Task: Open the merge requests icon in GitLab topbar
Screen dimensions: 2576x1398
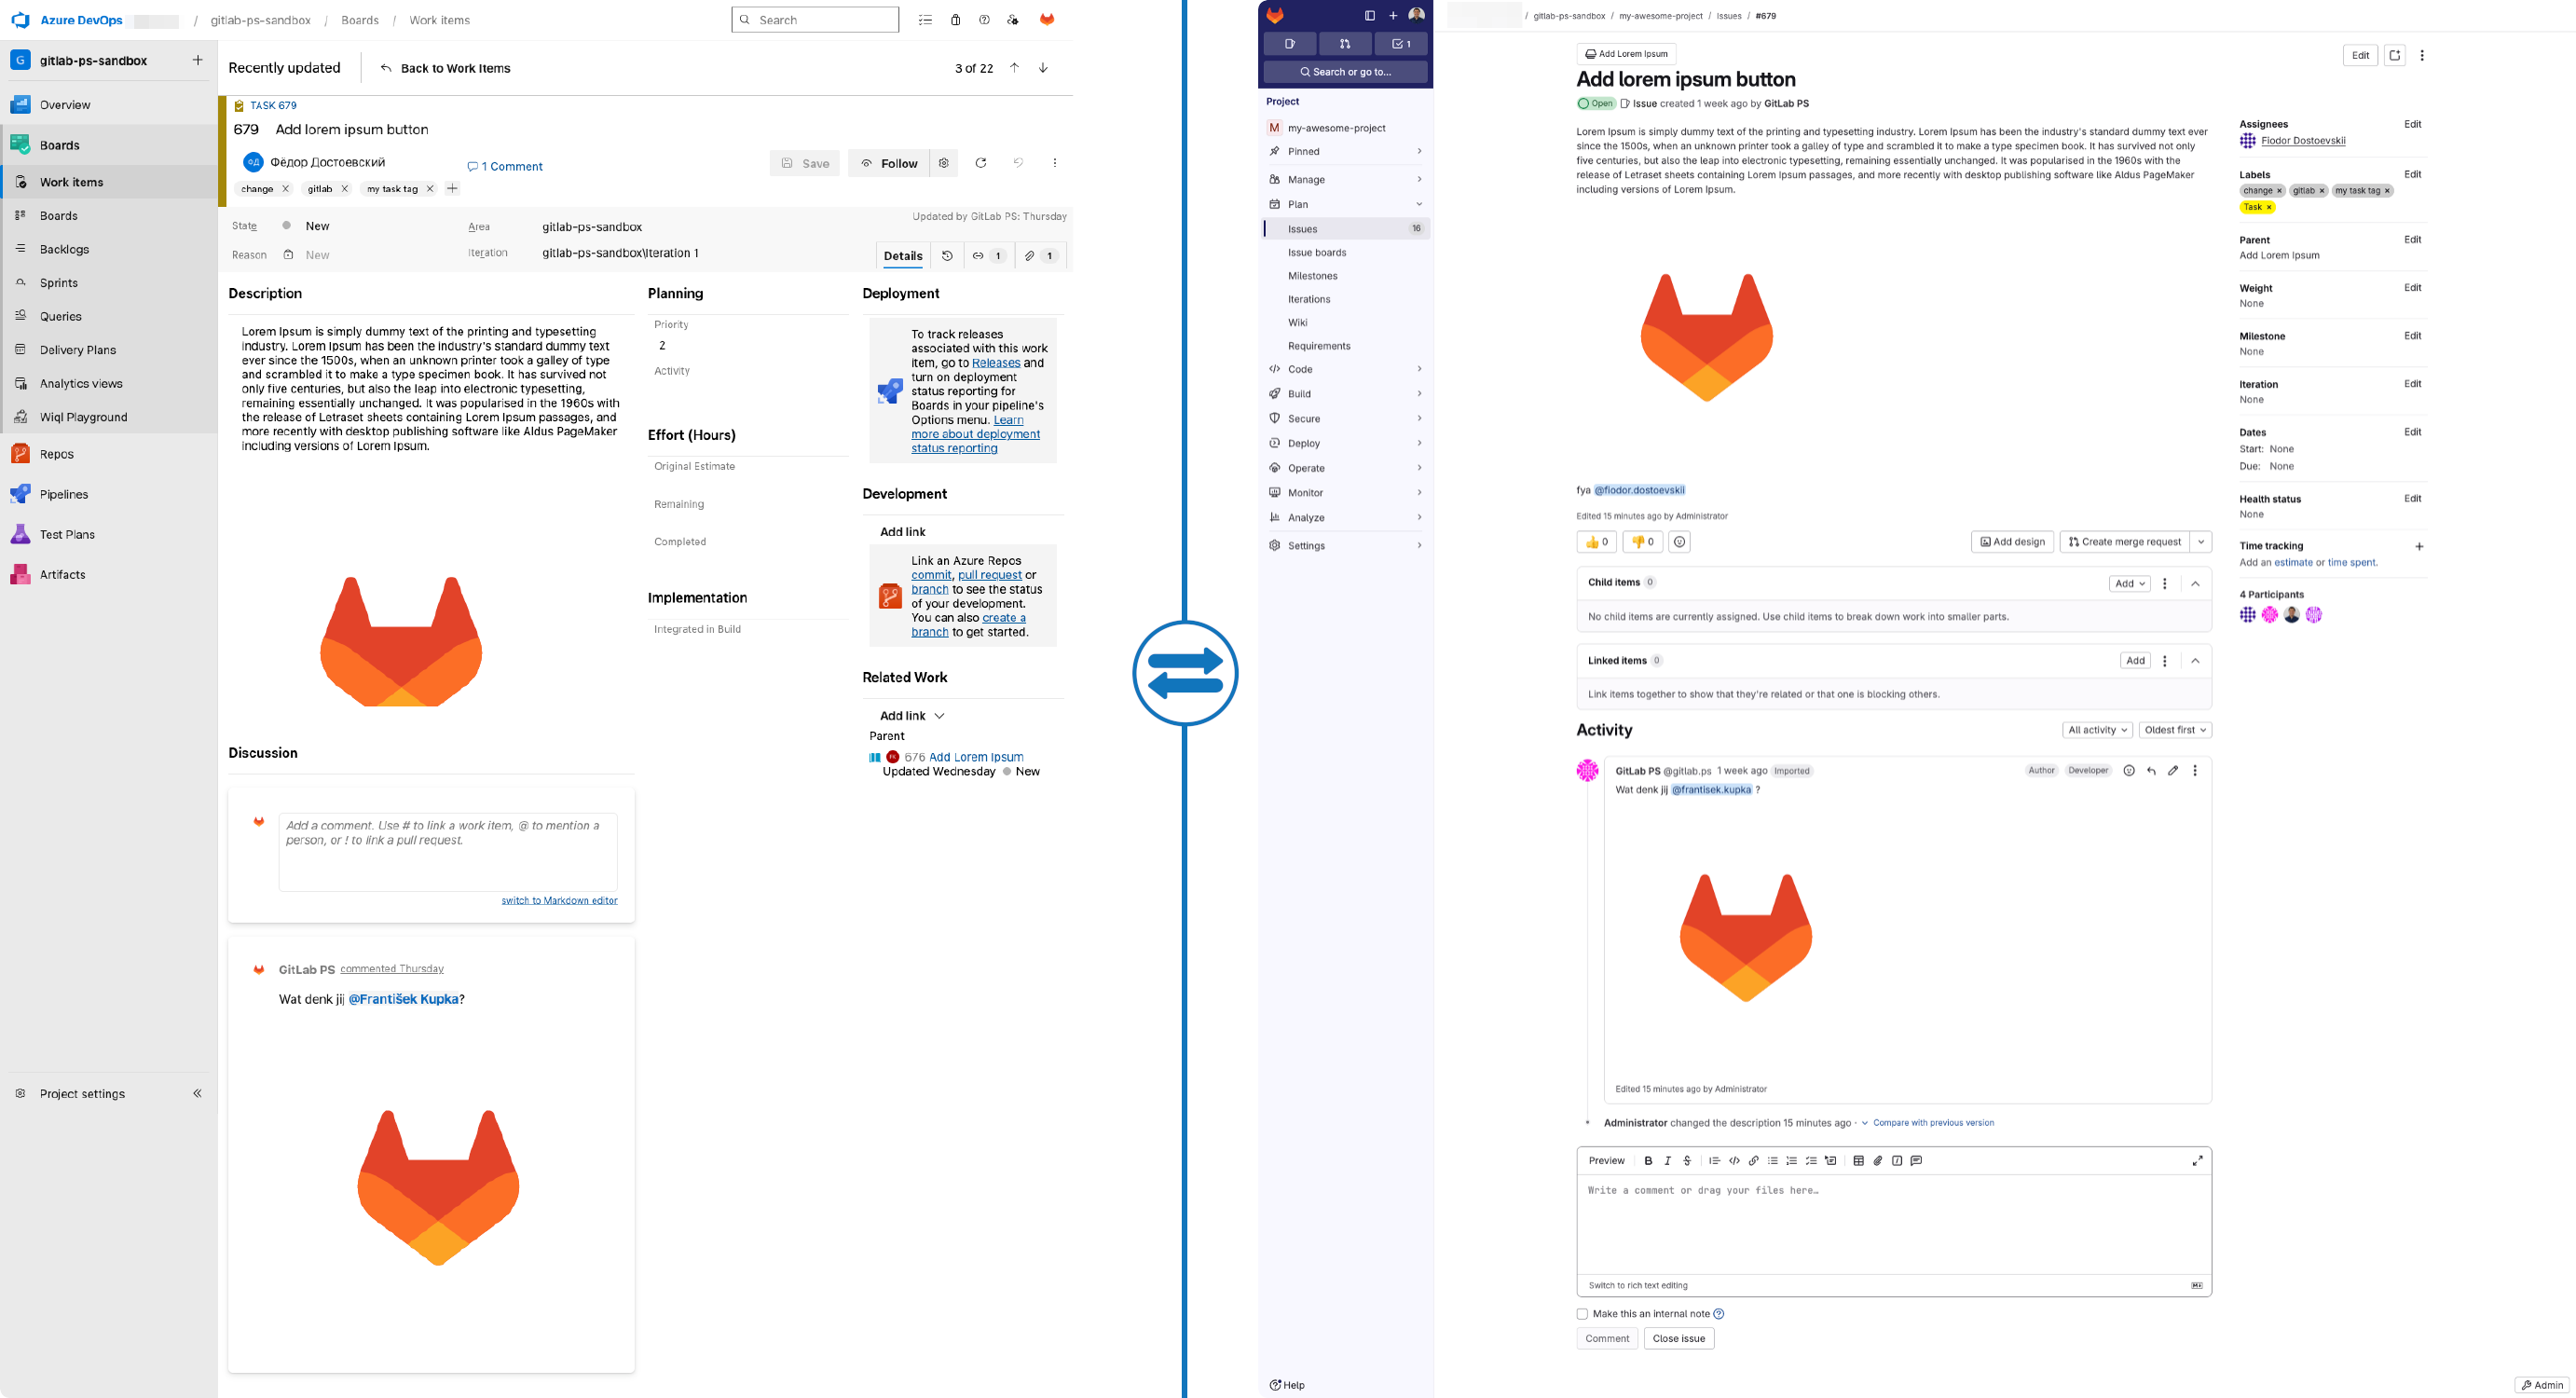Action: [1345, 43]
